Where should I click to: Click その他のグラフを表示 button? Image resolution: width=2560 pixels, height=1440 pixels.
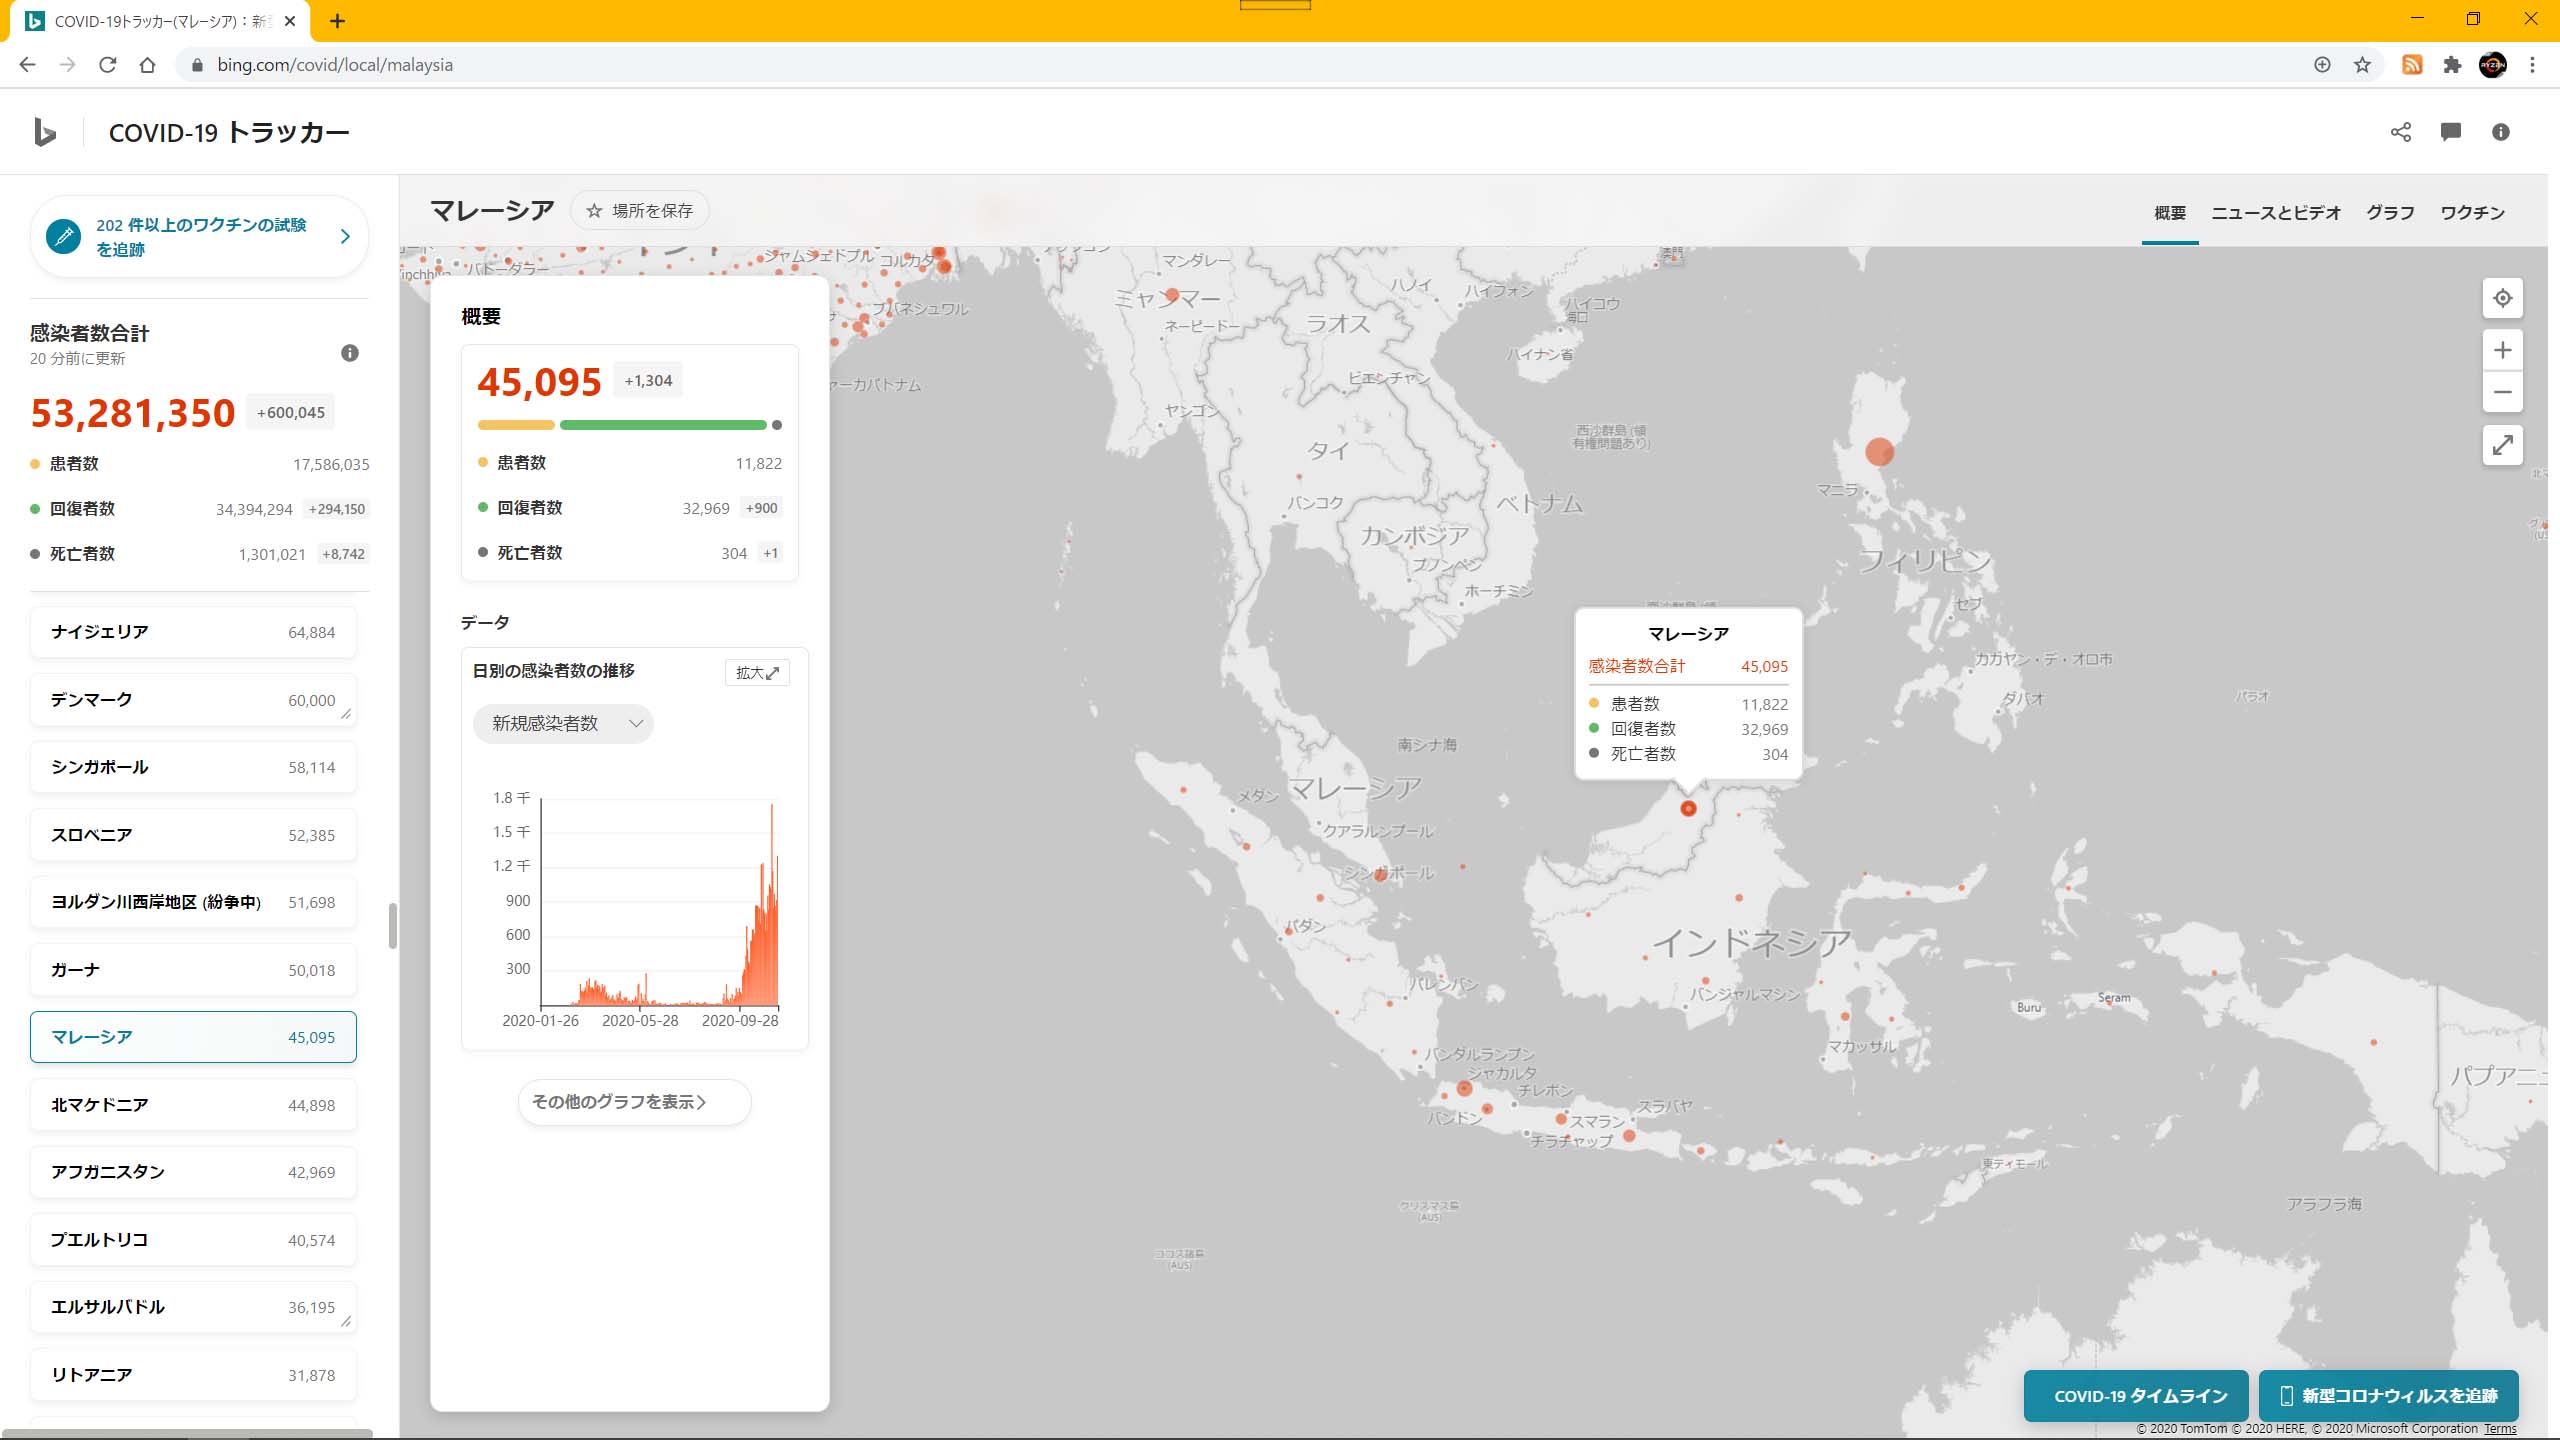pos(634,1102)
